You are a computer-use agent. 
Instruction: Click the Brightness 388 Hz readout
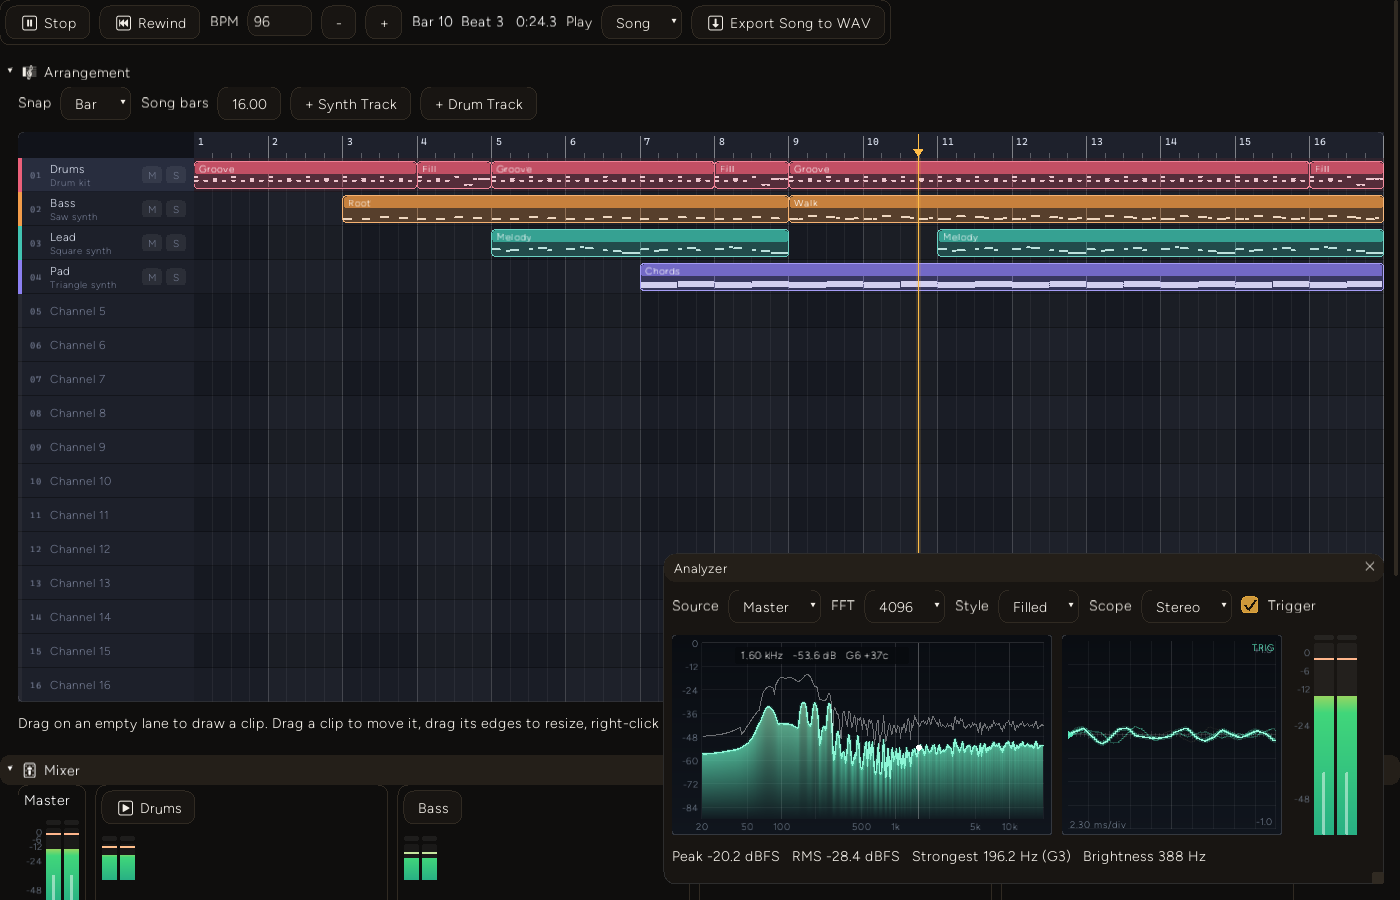tap(1144, 856)
